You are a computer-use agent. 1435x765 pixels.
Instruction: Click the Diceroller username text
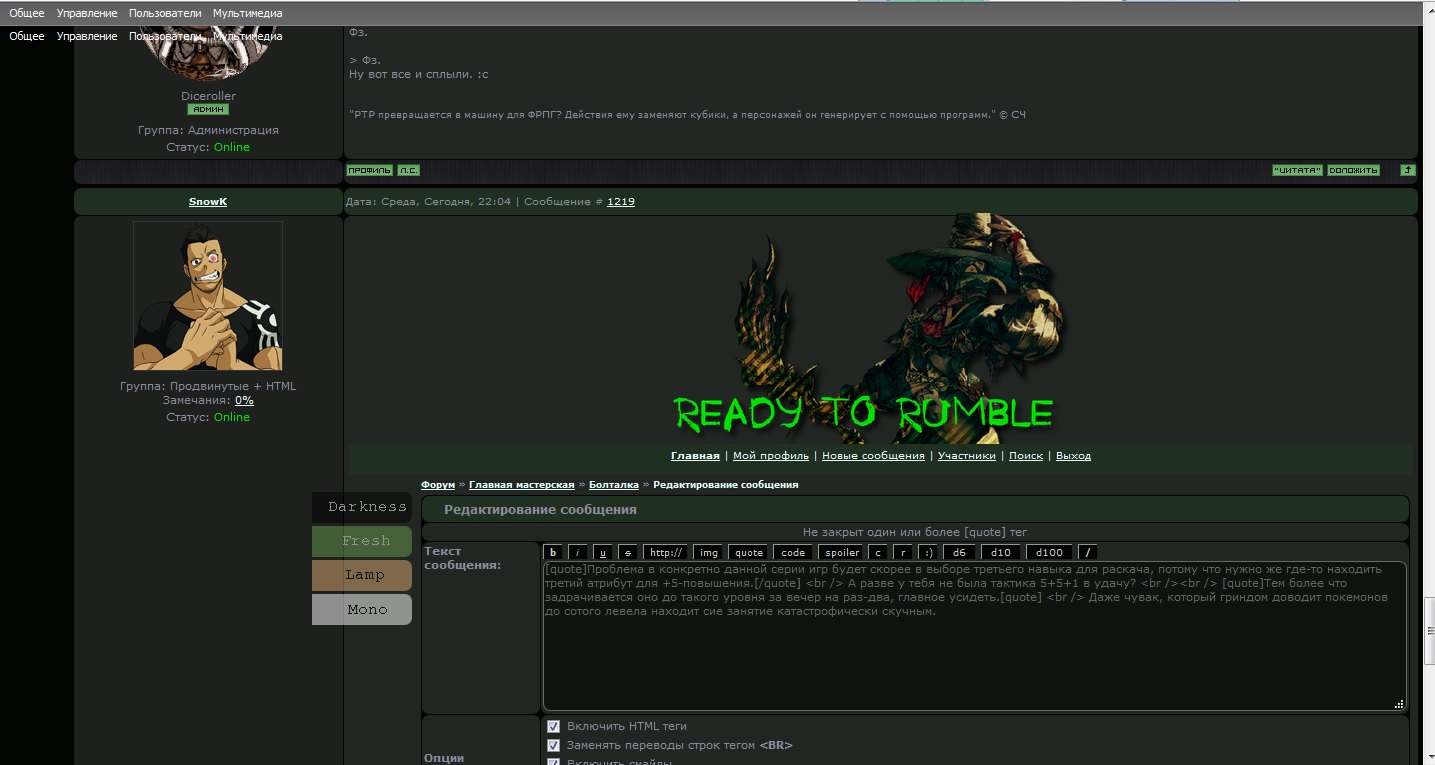click(x=208, y=96)
